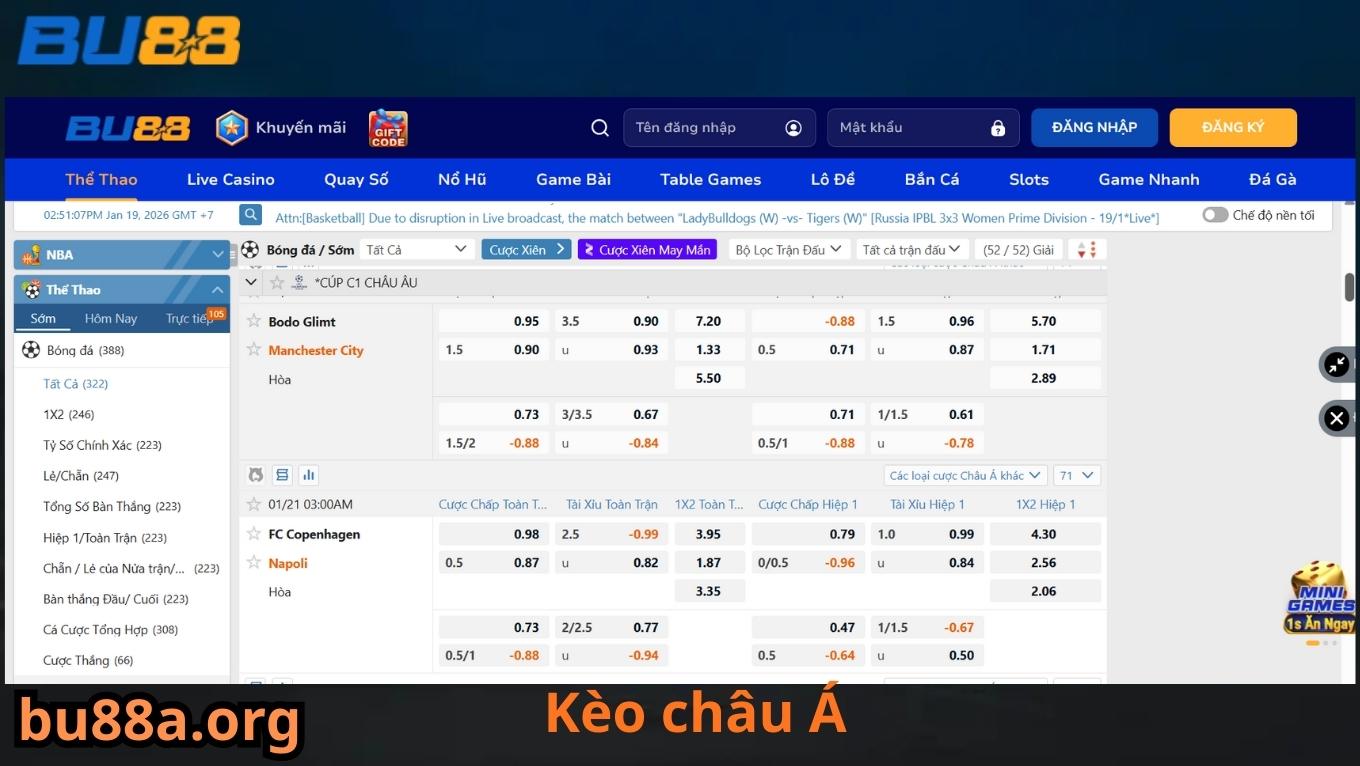Select the bar chart statistics icon above FC Copenhagen
Screen dimensions: 1360x766
[x=308, y=474]
